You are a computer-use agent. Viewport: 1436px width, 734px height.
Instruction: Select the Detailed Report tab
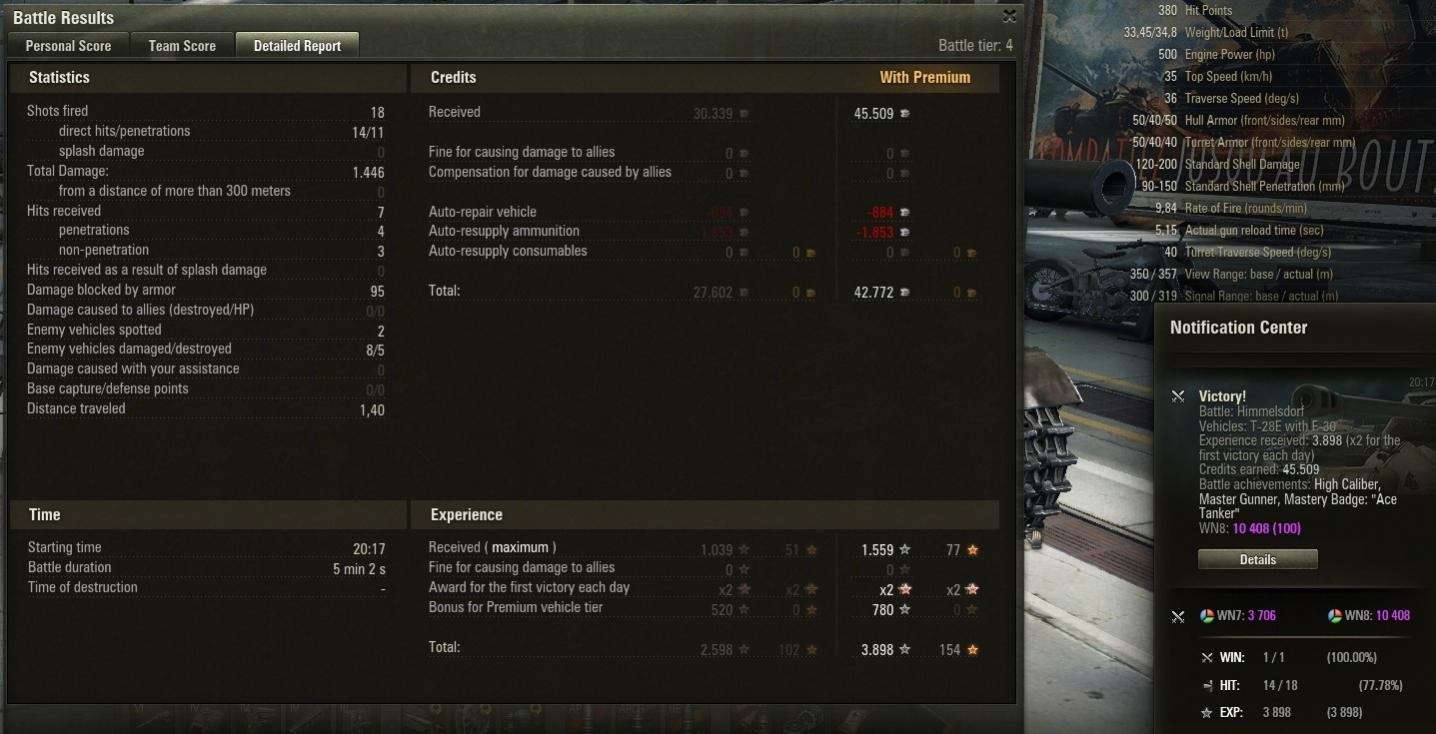pyautogui.click(x=297, y=45)
